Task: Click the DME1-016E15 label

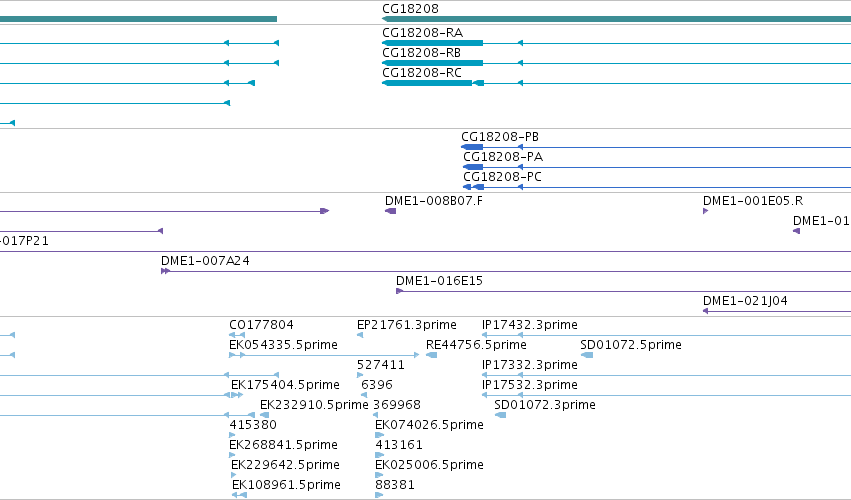Action: pos(439,281)
